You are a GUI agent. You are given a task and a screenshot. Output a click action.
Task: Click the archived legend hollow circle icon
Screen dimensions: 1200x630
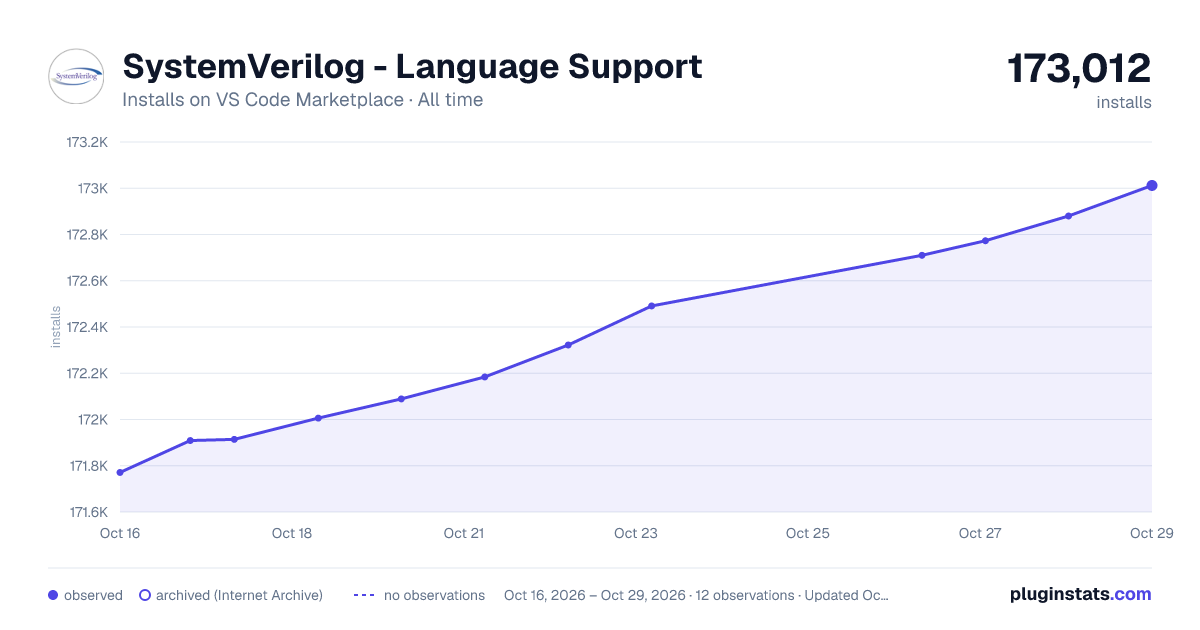(x=144, y=595)
